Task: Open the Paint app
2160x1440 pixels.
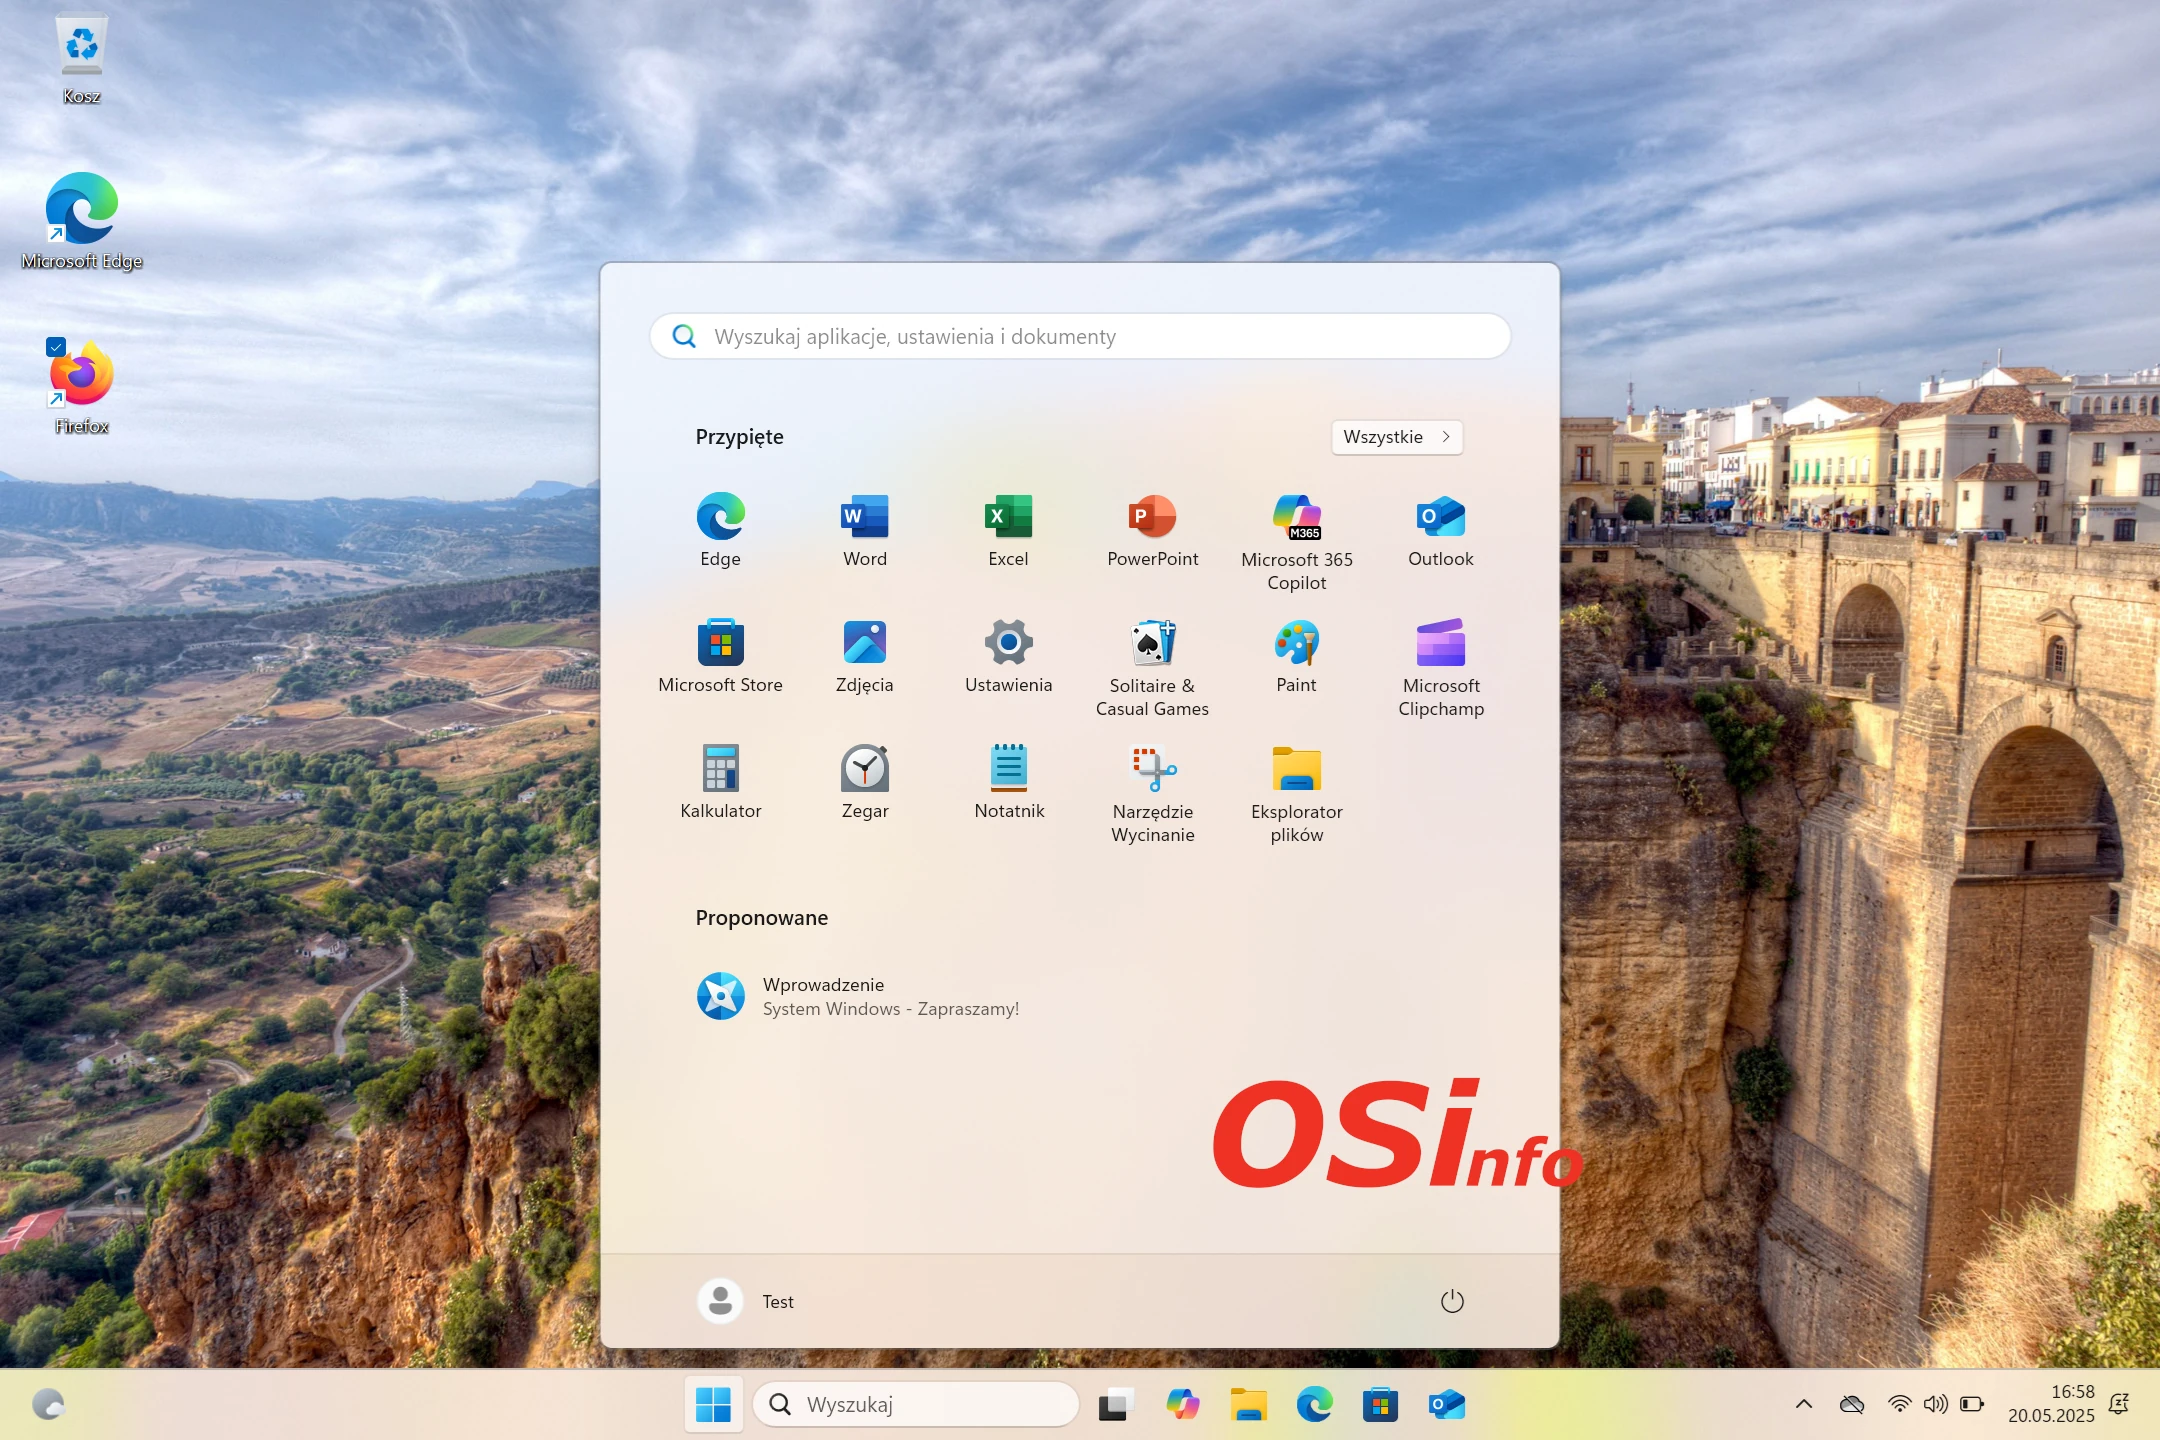Action: pos(1296,656)
